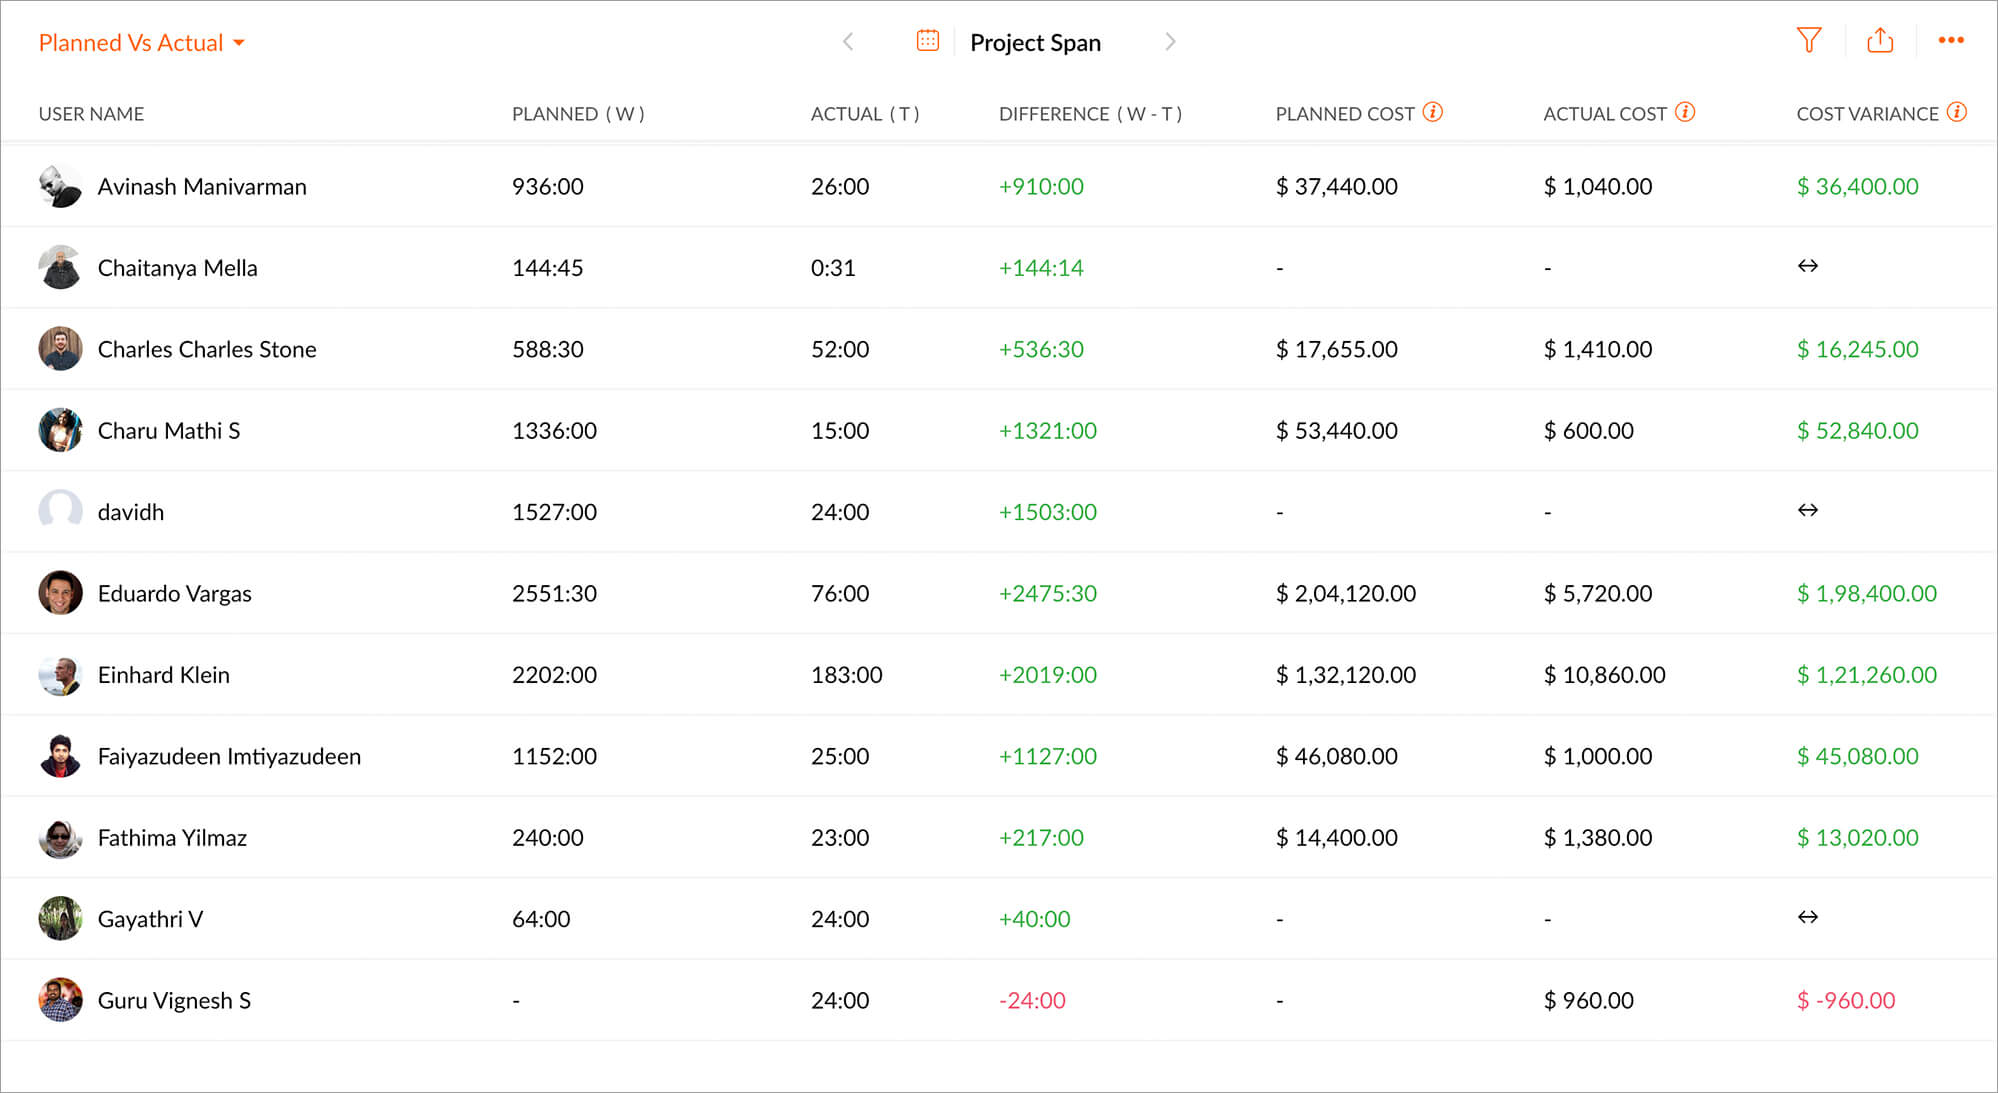Open Eduardo Vargas user name

coord(174,594)
